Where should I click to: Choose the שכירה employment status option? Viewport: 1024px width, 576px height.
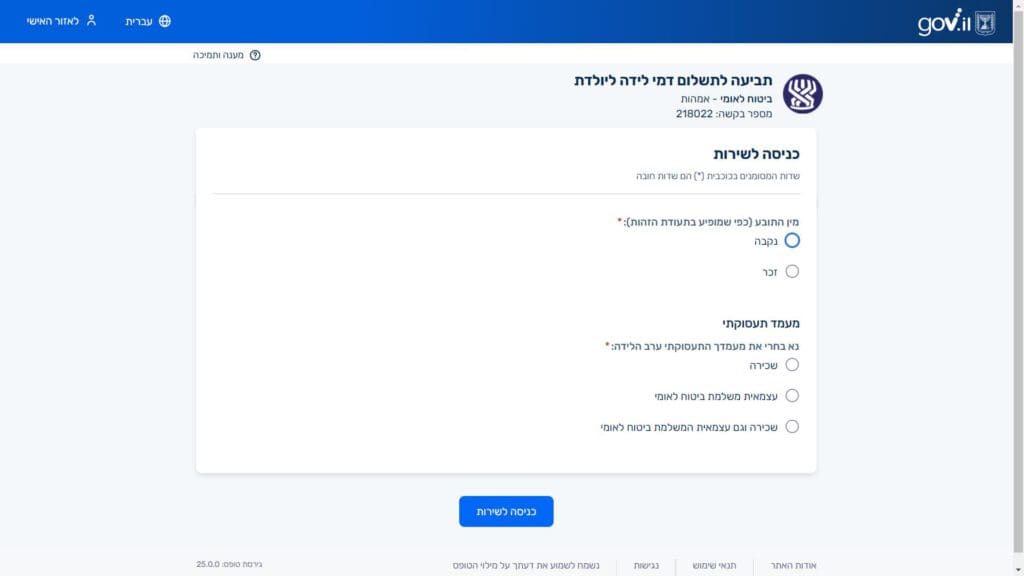point(792,365)
